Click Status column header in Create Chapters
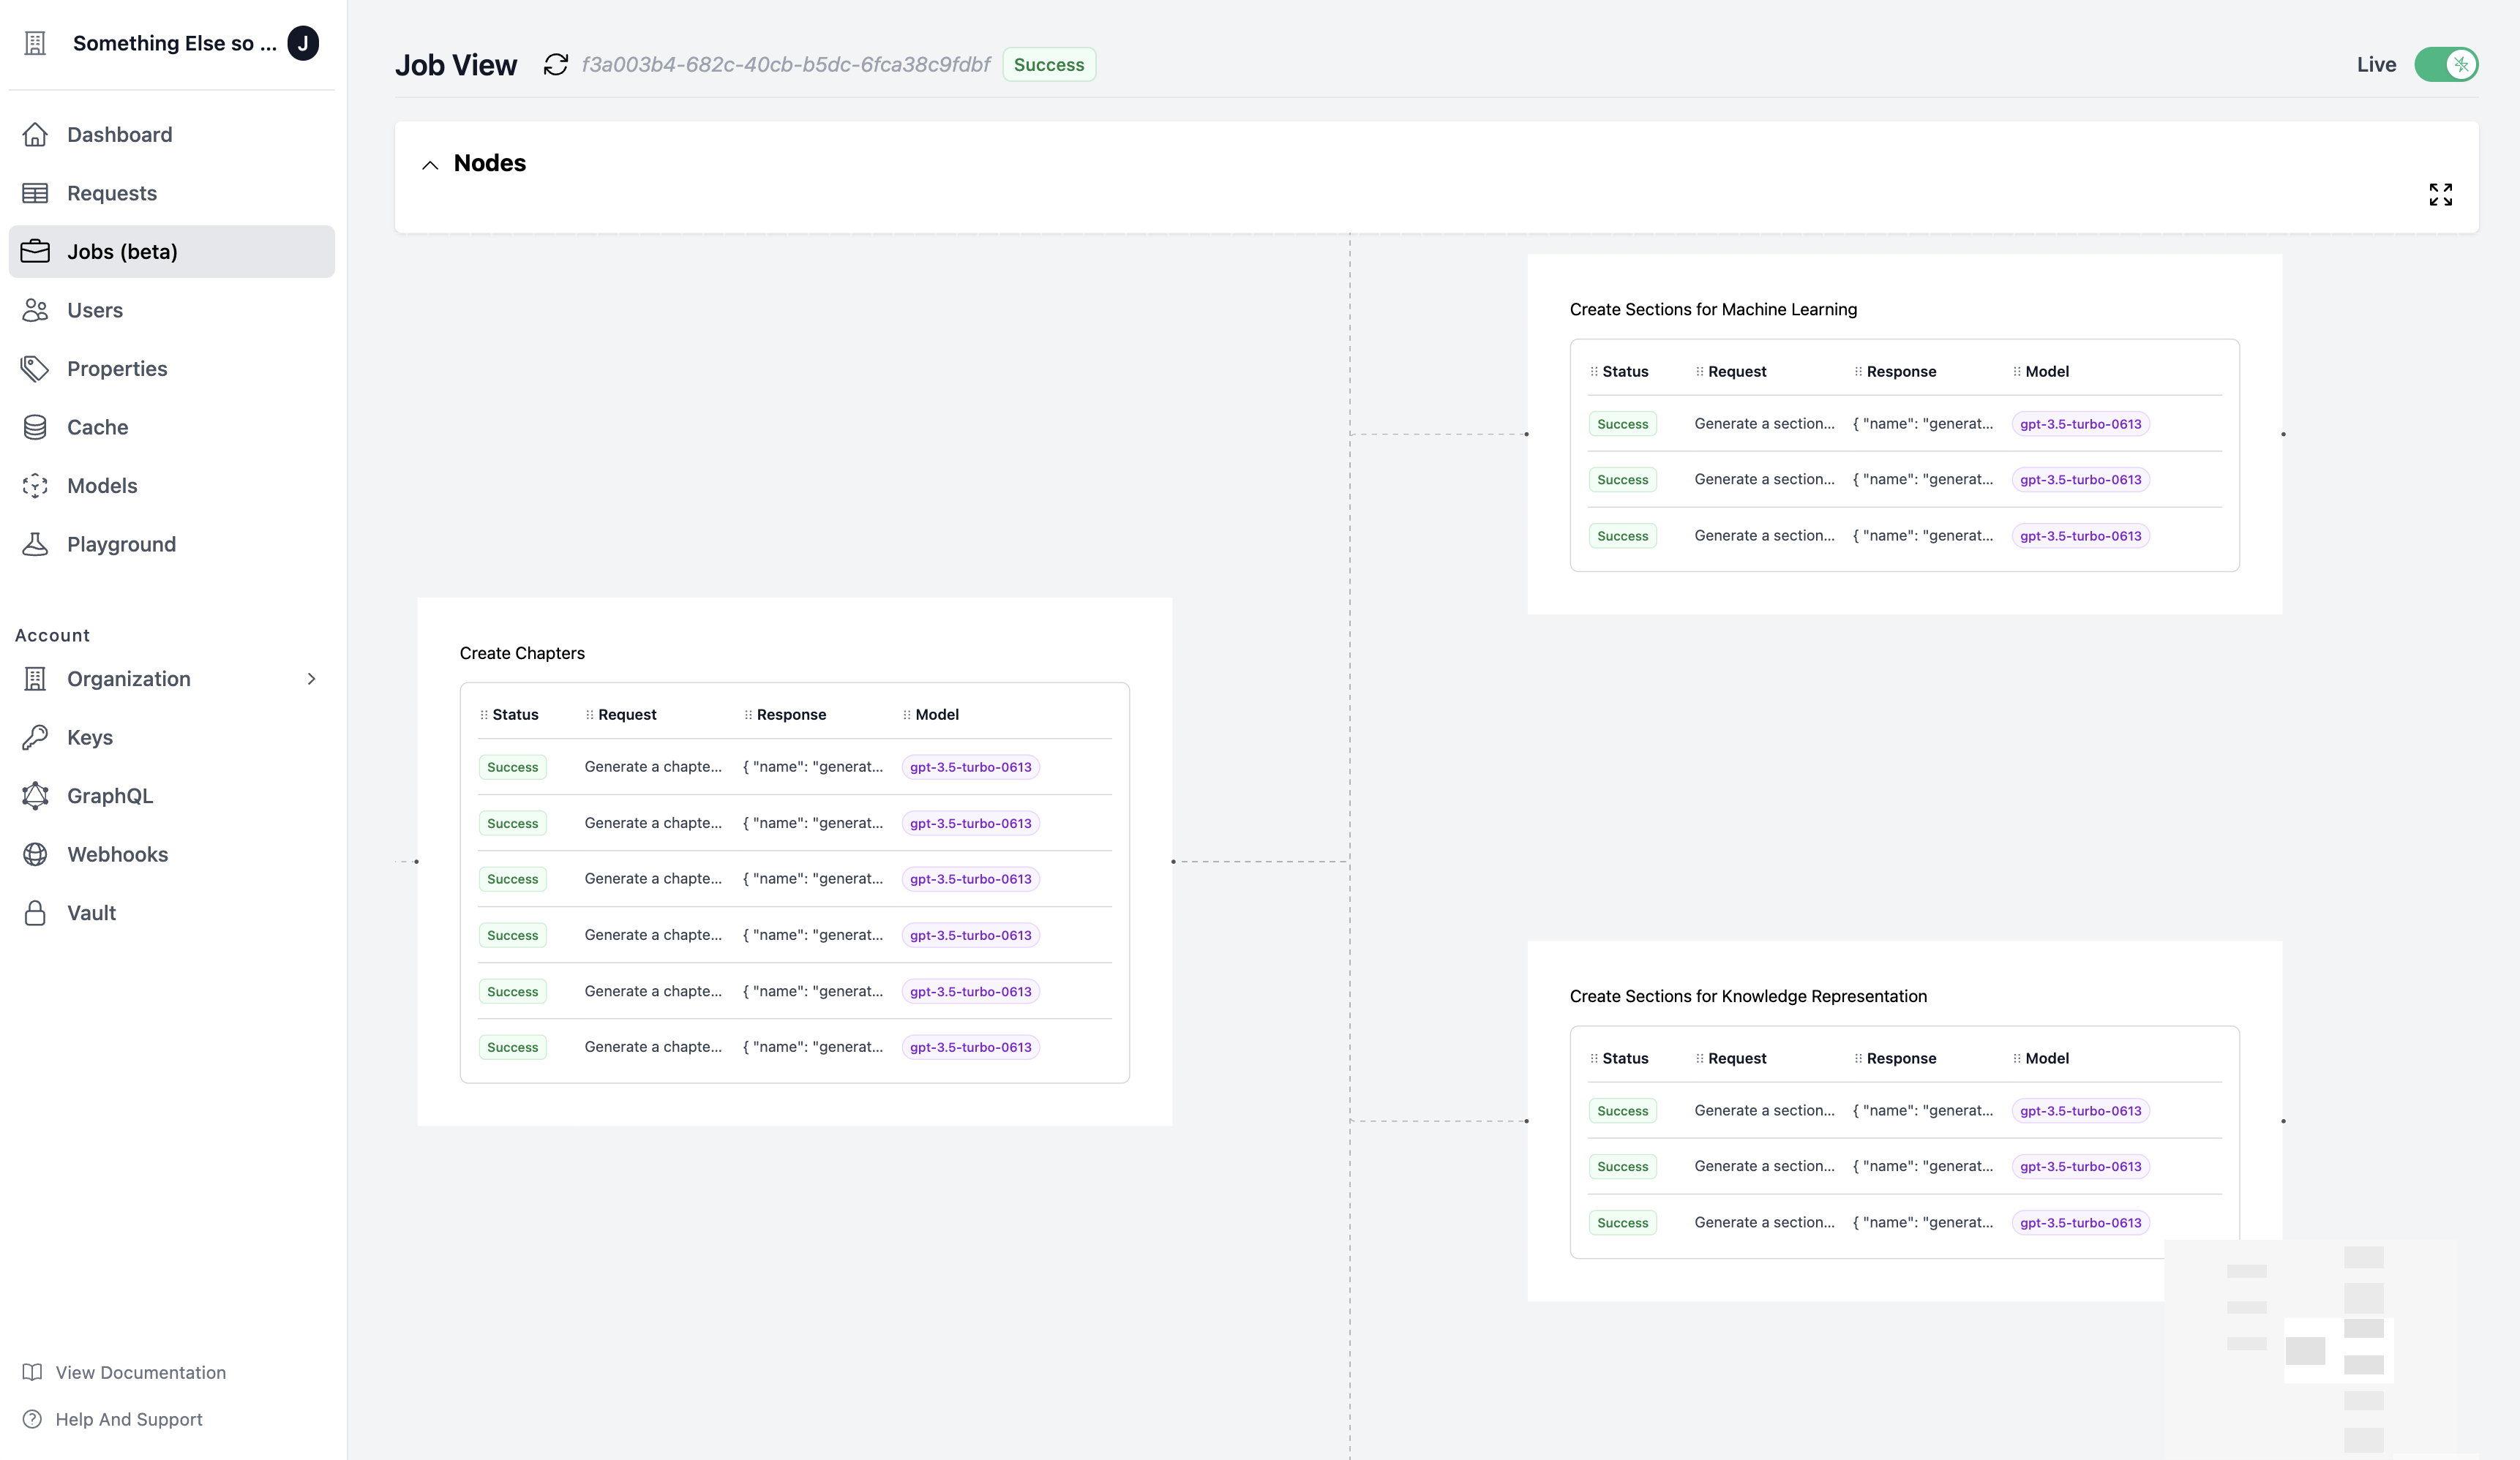 pyautogui.click(x=515, y=714)
